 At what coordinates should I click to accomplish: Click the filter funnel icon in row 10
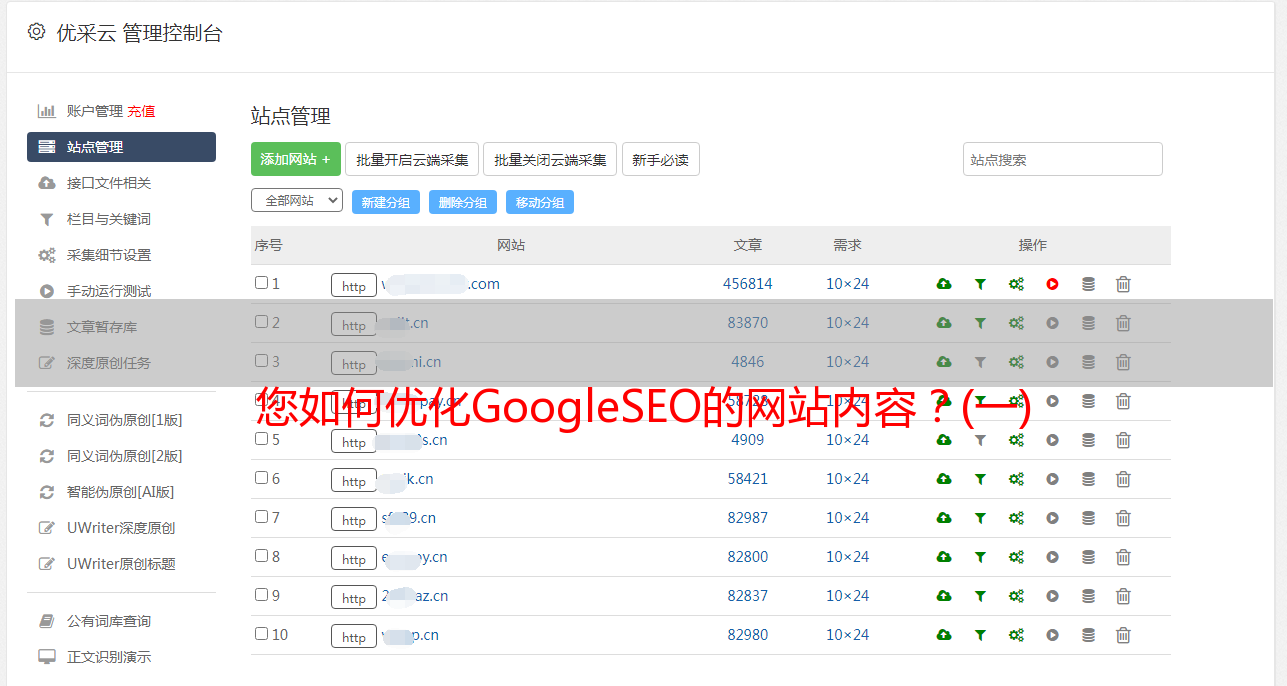(980, 635)
